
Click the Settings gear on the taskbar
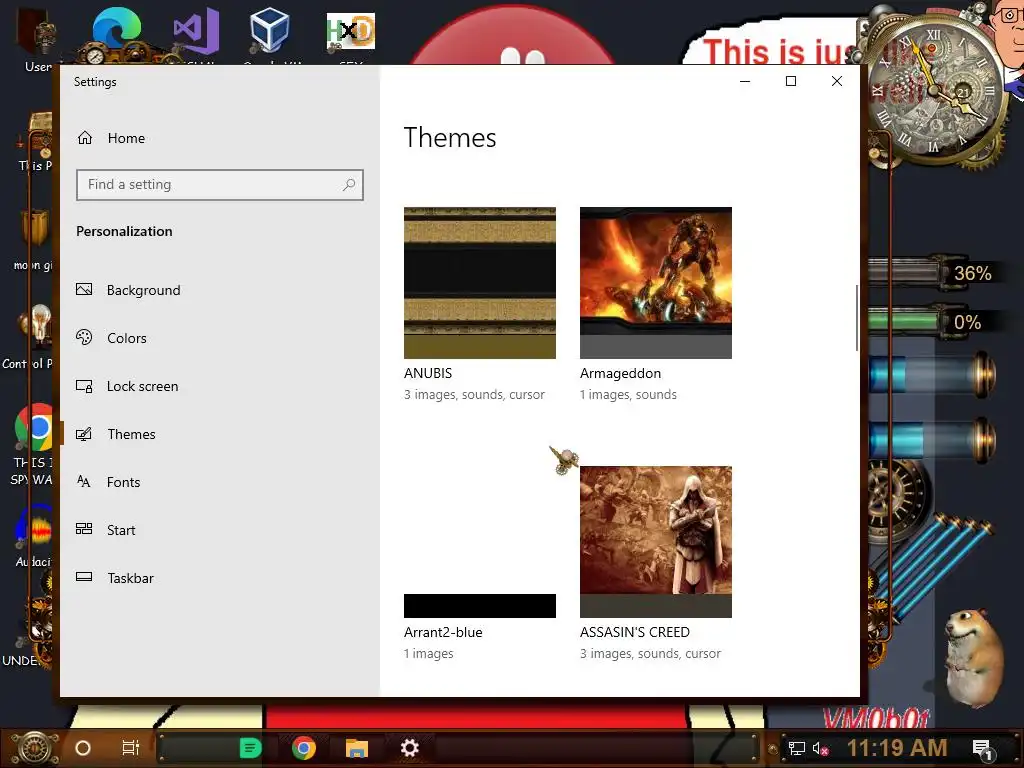coord(409,748)
